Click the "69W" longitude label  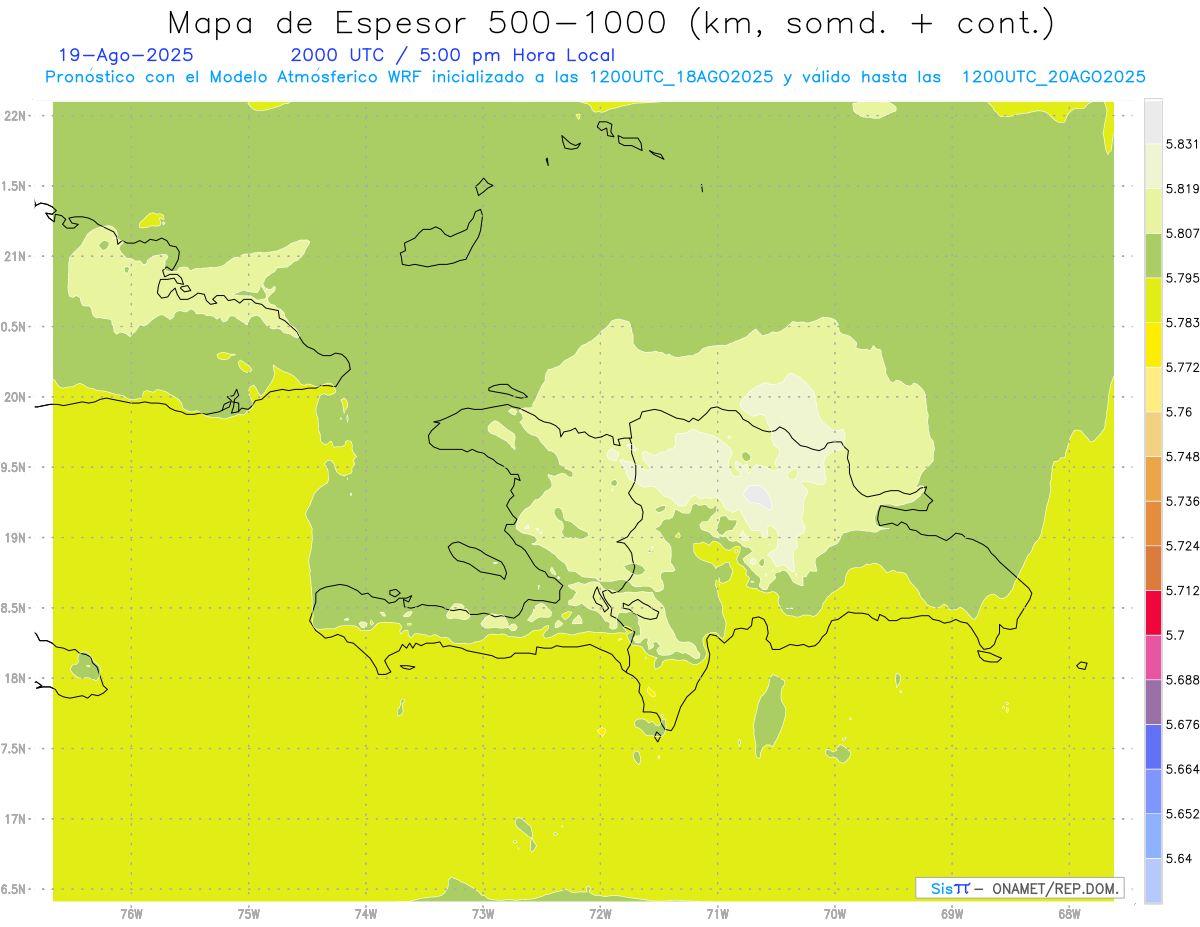tap(952, 913)
